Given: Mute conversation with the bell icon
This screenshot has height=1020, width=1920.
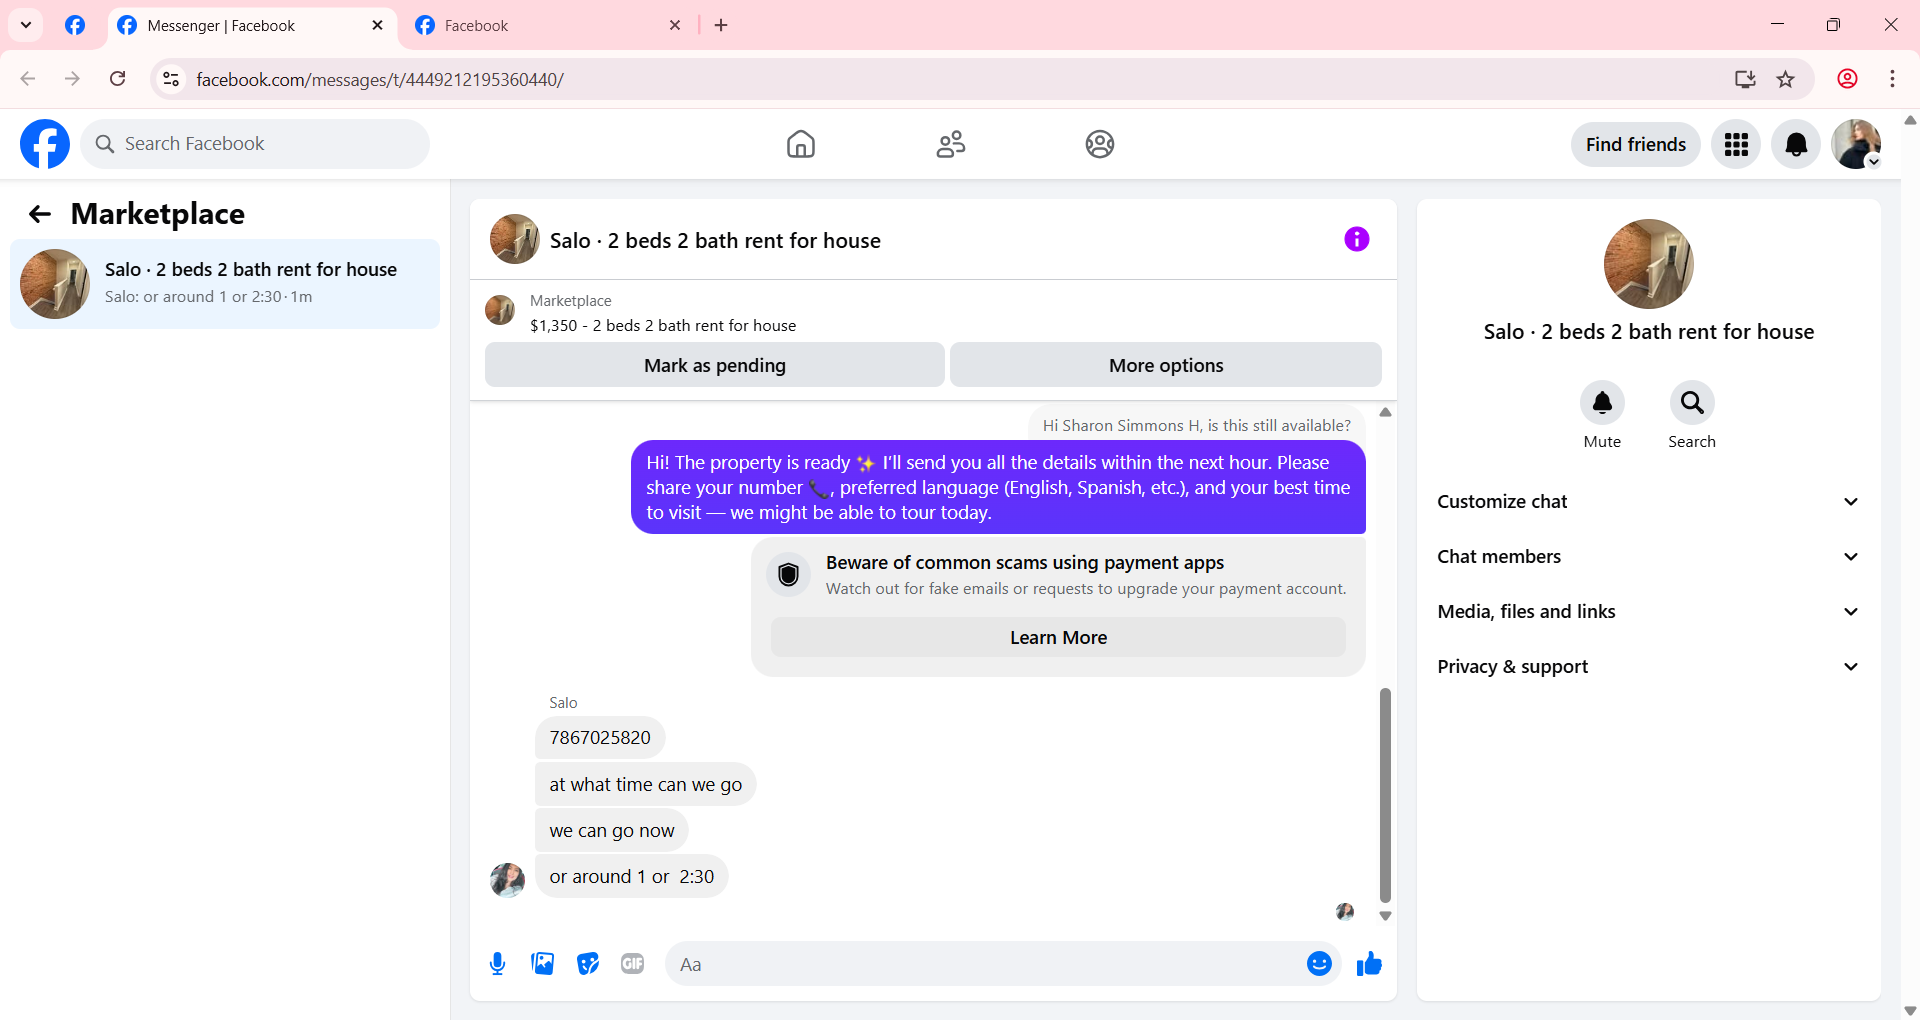Looking at the screenshot, I should coord(1602,403).
